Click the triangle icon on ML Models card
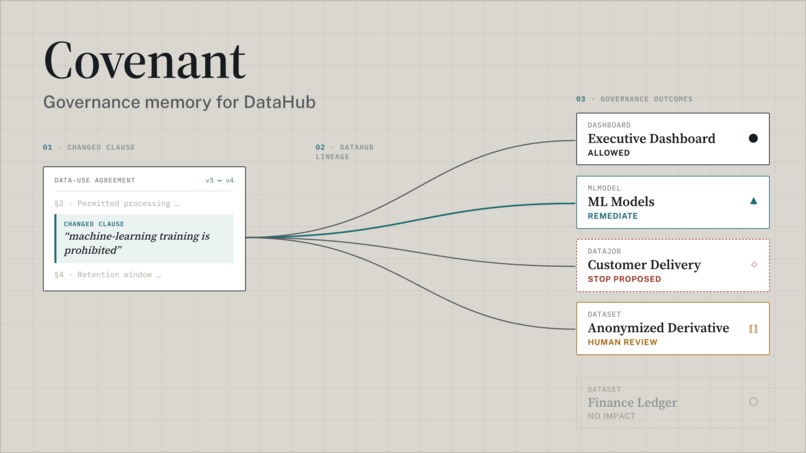 754,201
